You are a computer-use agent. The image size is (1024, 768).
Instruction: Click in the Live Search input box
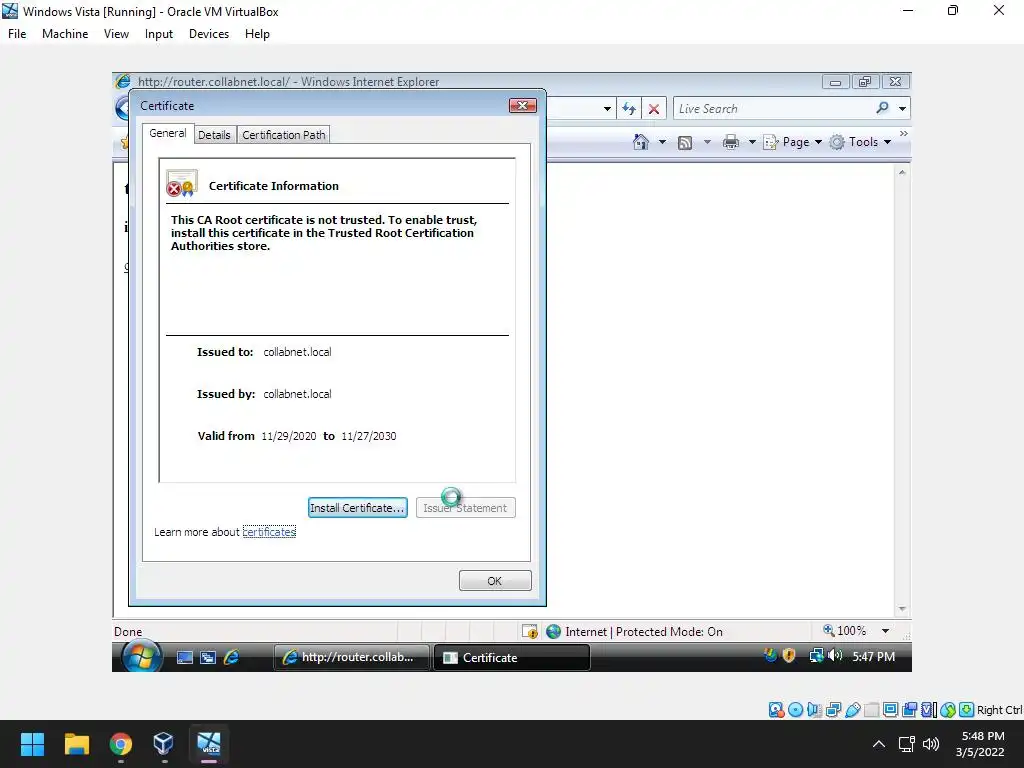(773, 108)
